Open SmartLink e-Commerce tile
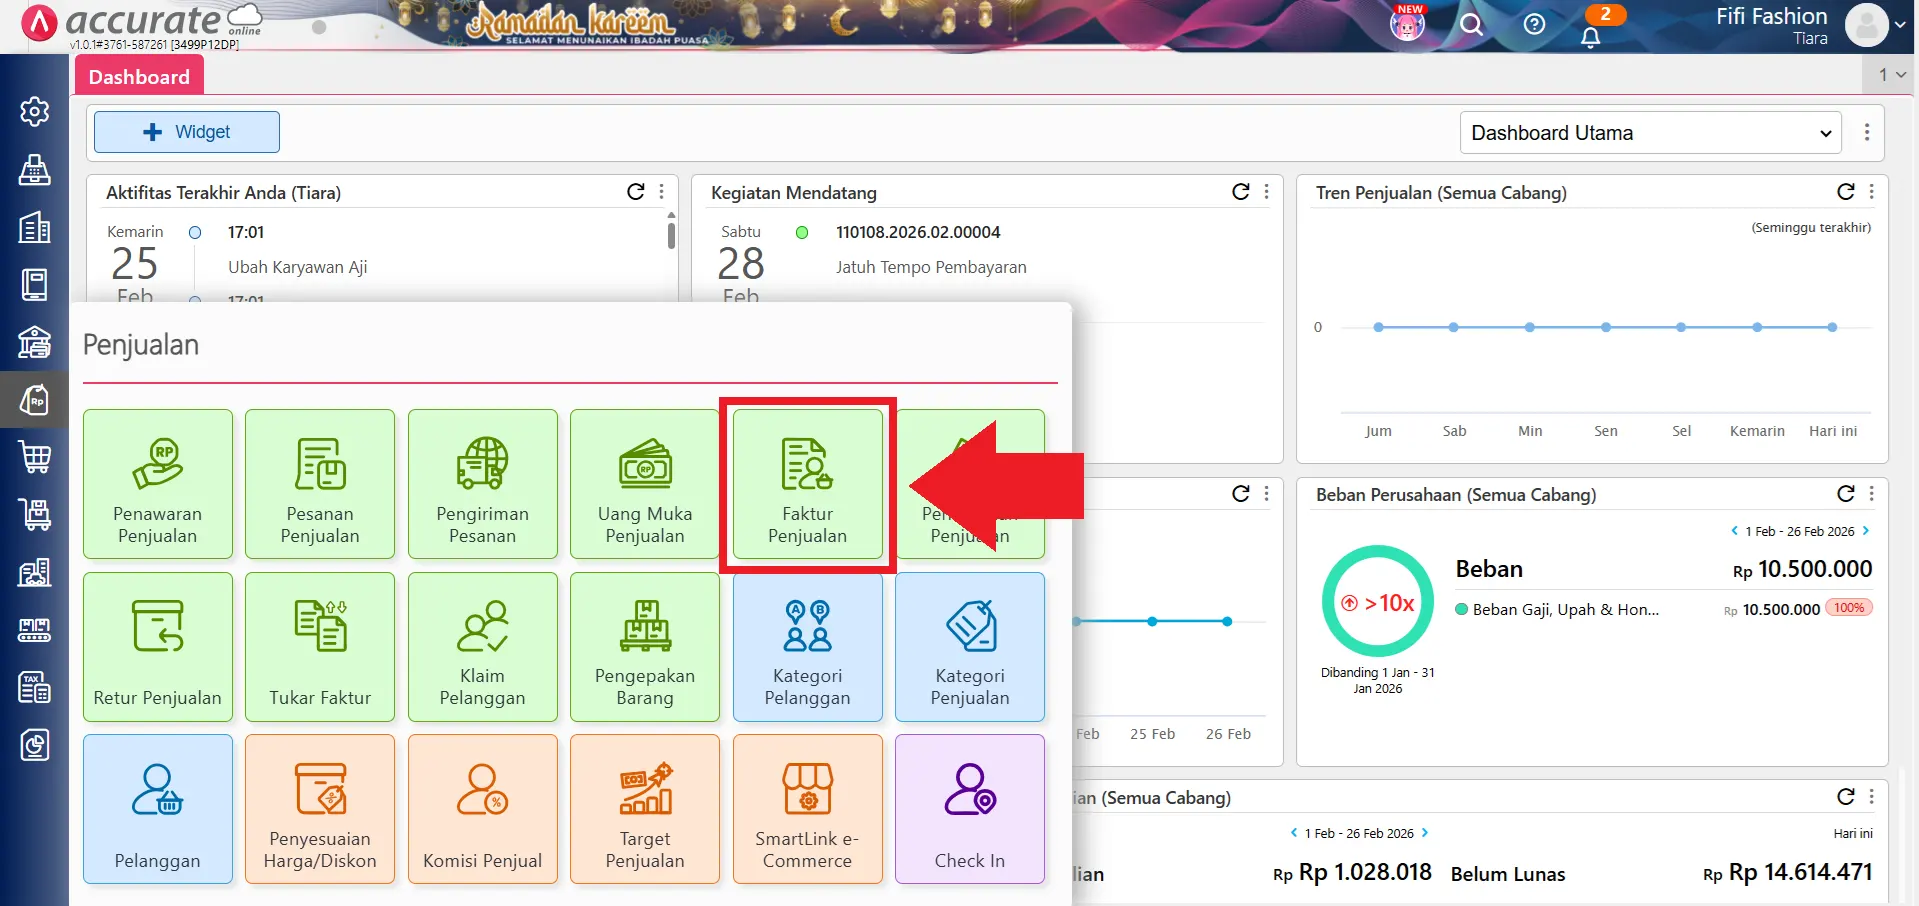The width and height of the screenshot is (1919, 906). coord(807,809)
